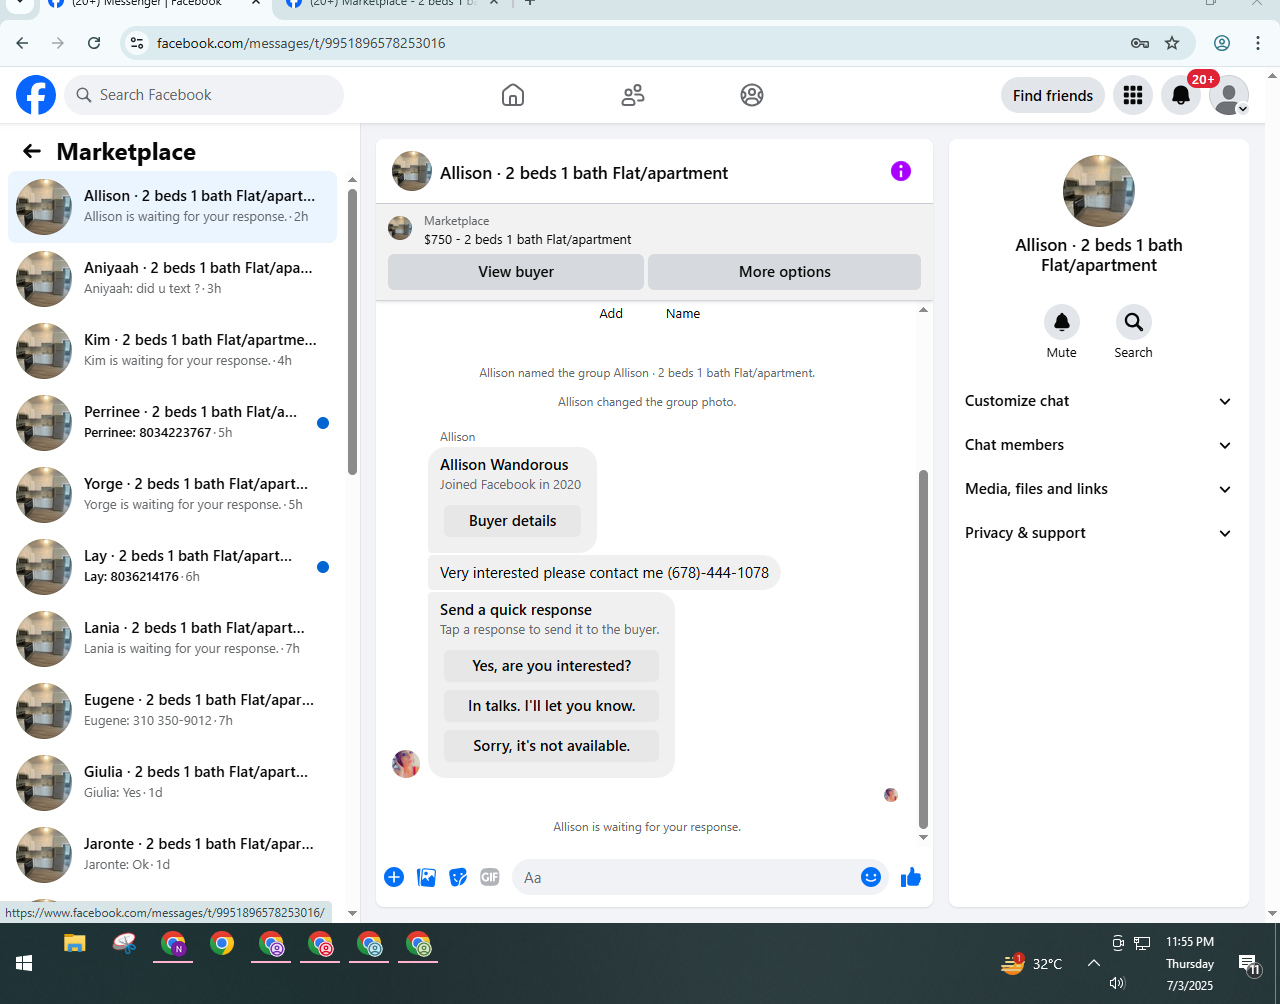Choose a sticker from the composer

pos(458,877)
